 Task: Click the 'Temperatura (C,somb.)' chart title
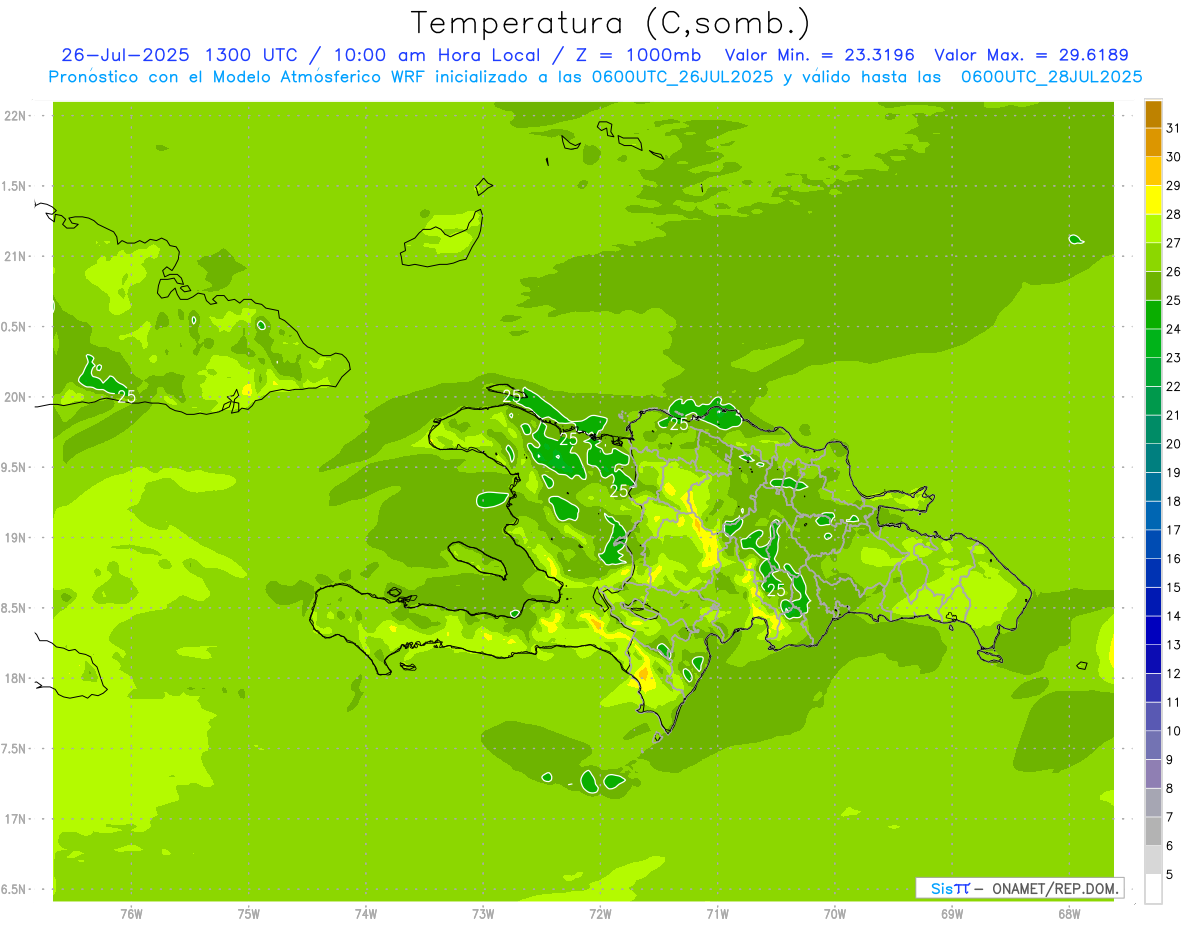(x=611, y=23)
